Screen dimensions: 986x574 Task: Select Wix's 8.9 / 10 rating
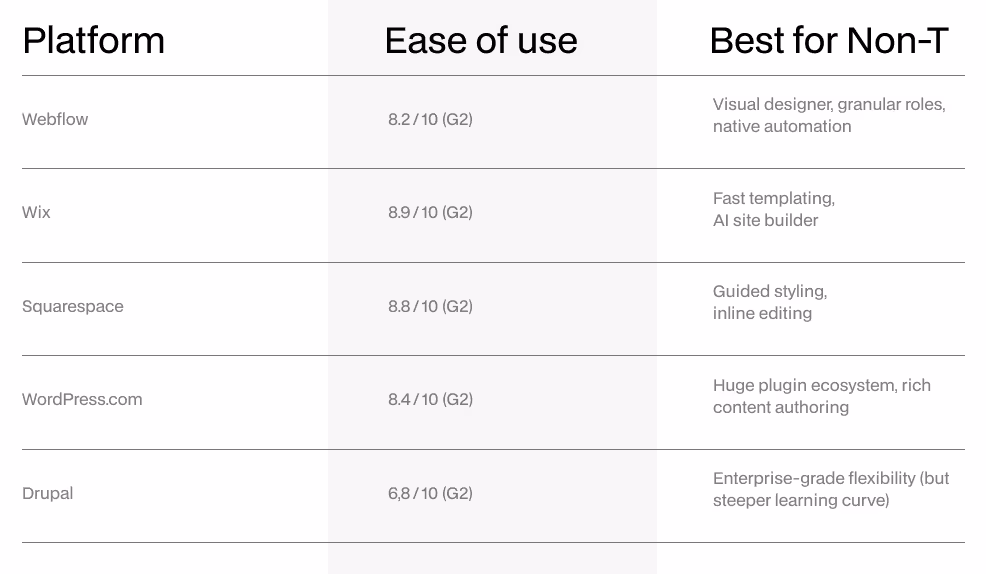pos(430,212)
